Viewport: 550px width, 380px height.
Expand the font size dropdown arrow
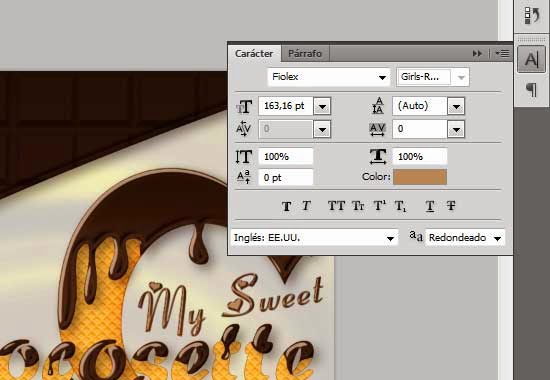322,106
